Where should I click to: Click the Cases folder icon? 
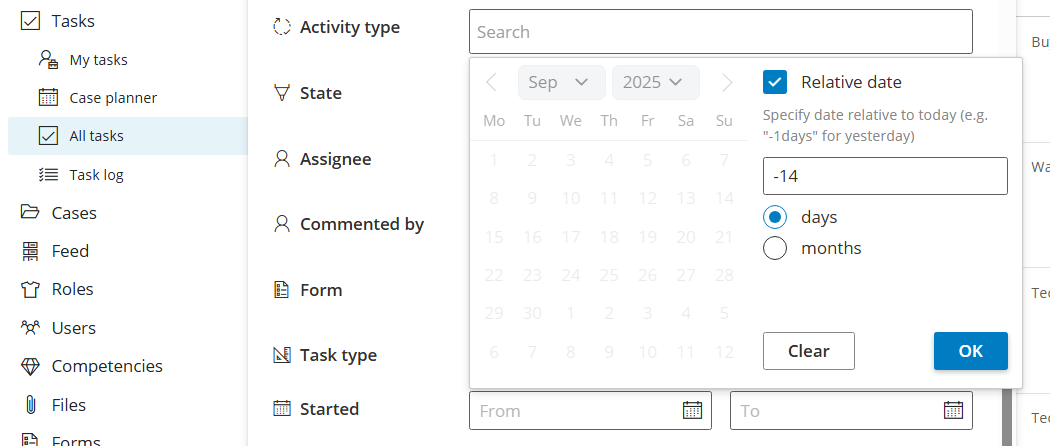(x=31, y=213)
